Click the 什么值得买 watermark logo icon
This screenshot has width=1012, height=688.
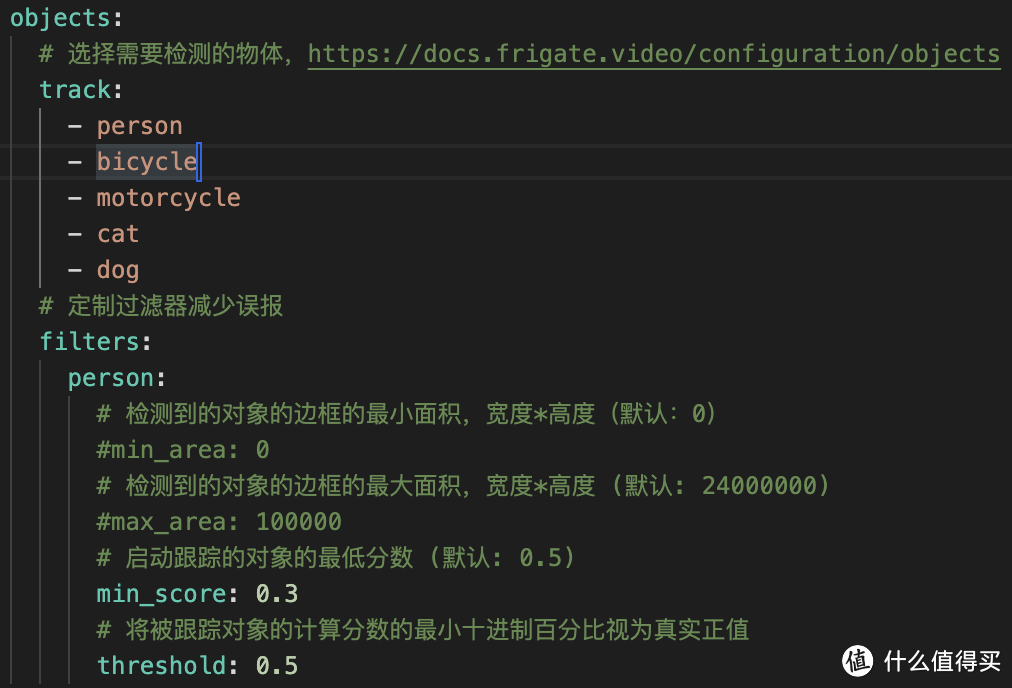coord(858,659)
